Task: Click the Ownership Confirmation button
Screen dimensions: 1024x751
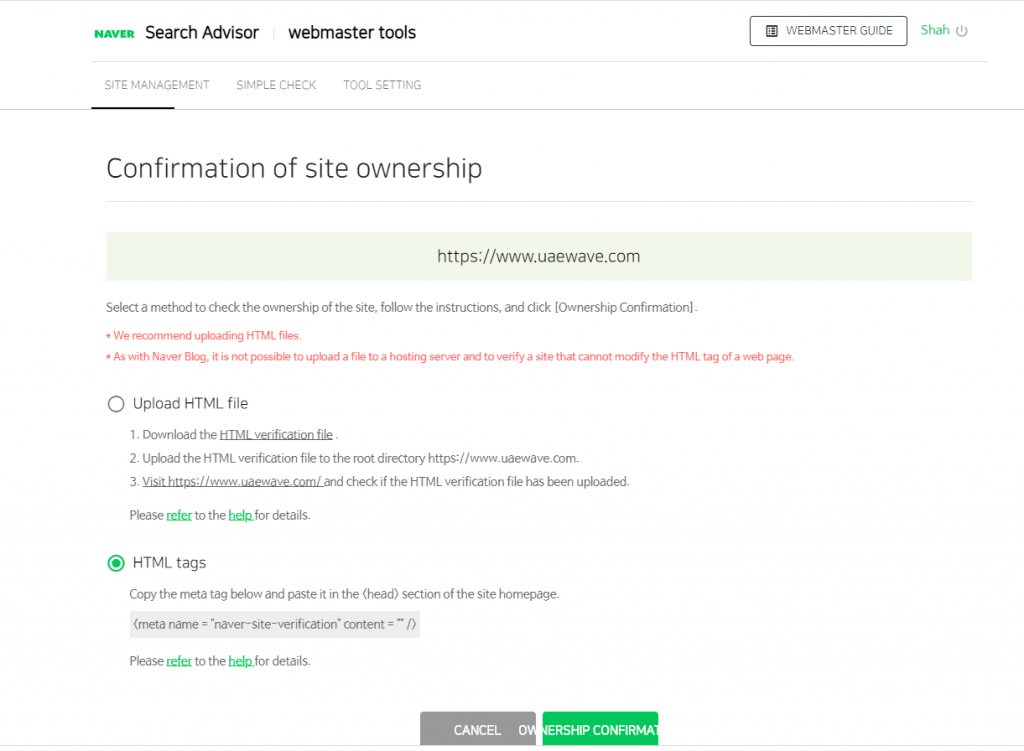Action: click(x=600, y=729)
